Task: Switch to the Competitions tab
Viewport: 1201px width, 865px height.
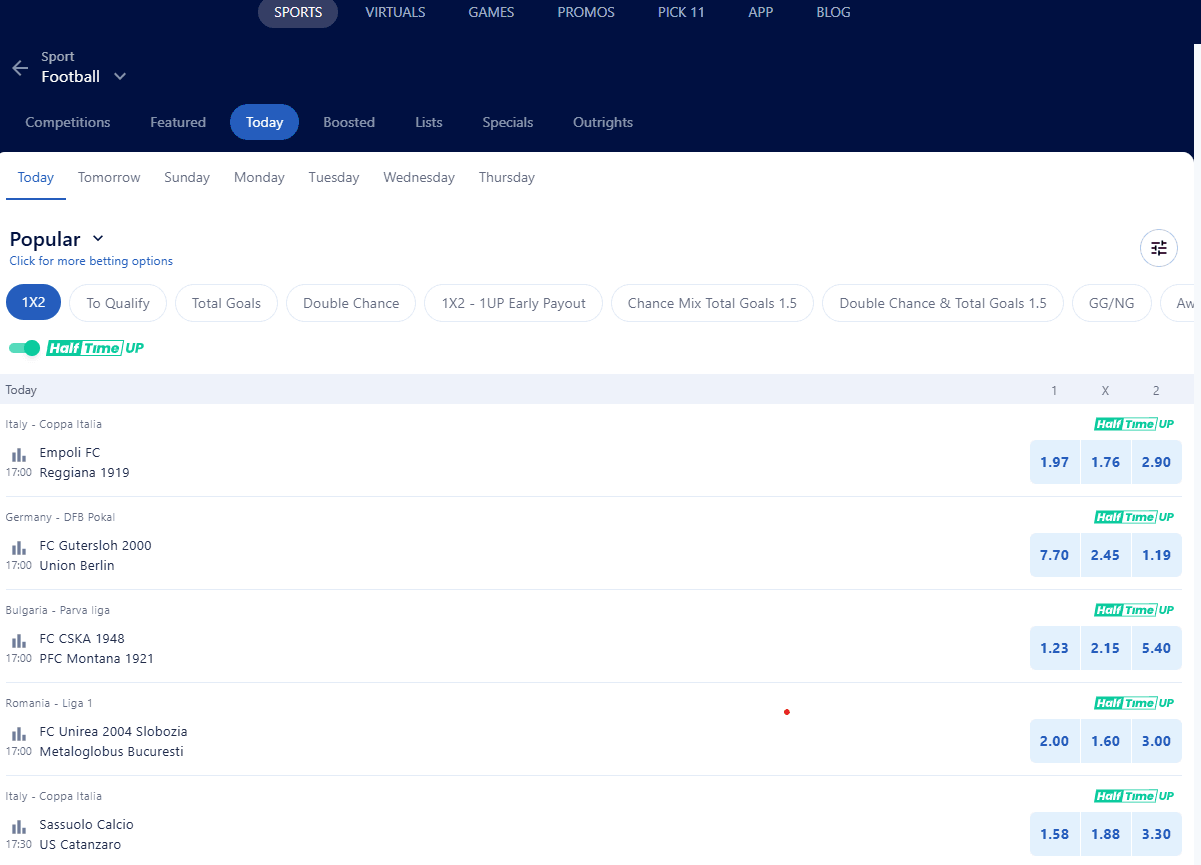Action: pos(68,122)
